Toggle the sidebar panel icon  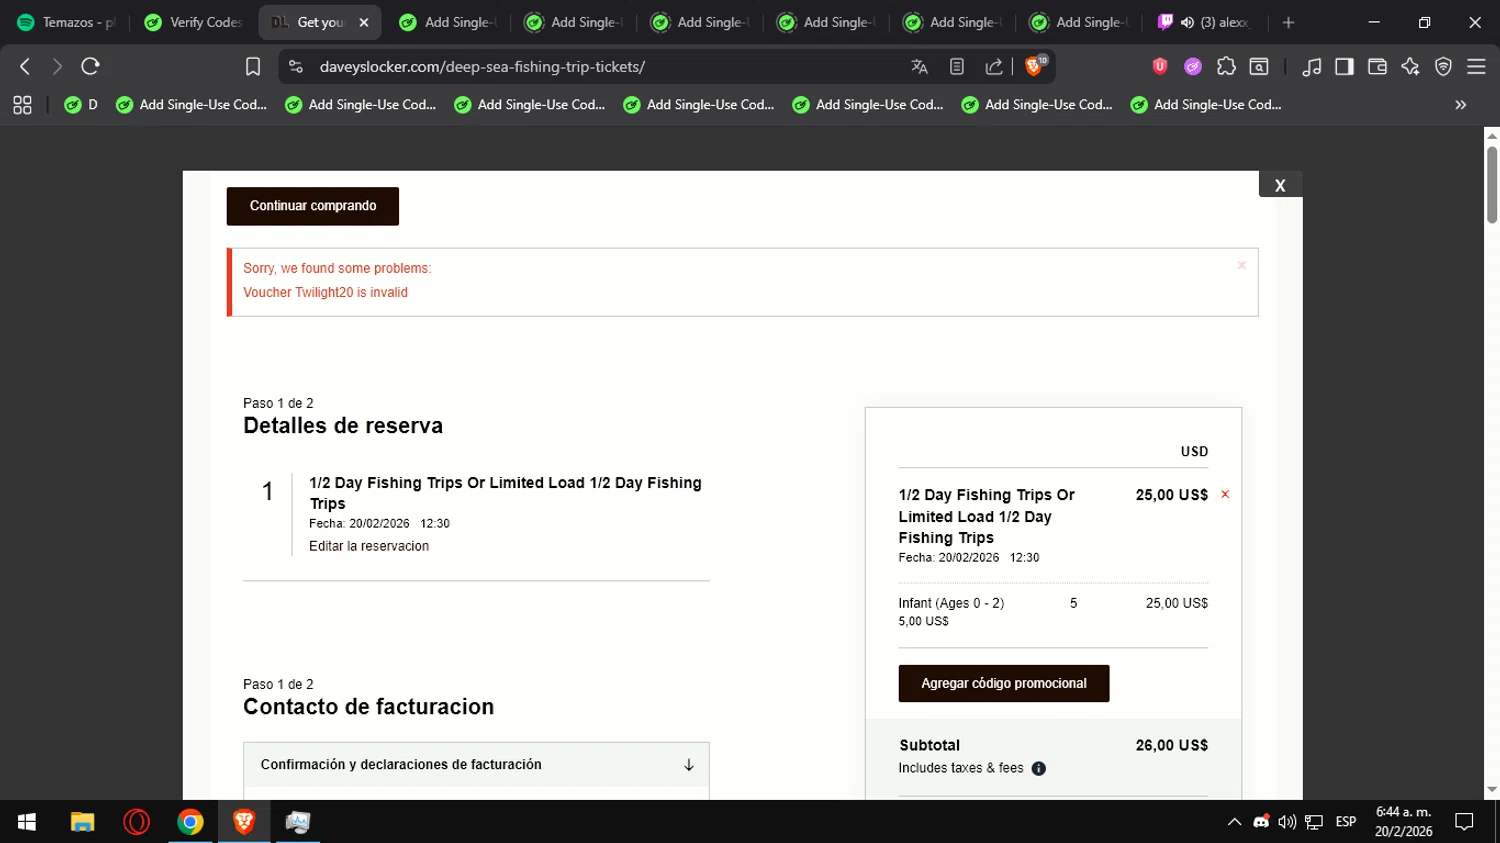(1344, 66)
